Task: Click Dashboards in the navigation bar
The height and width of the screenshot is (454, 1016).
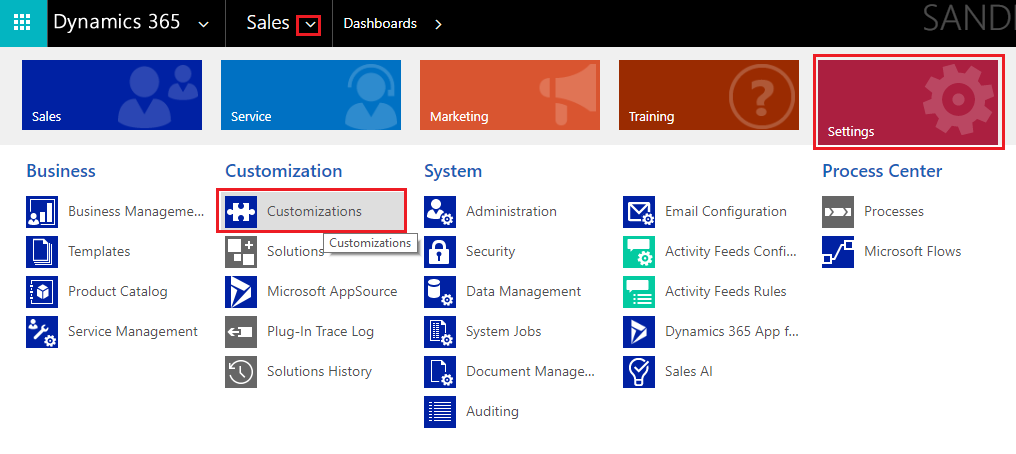Action: point(380,24)
